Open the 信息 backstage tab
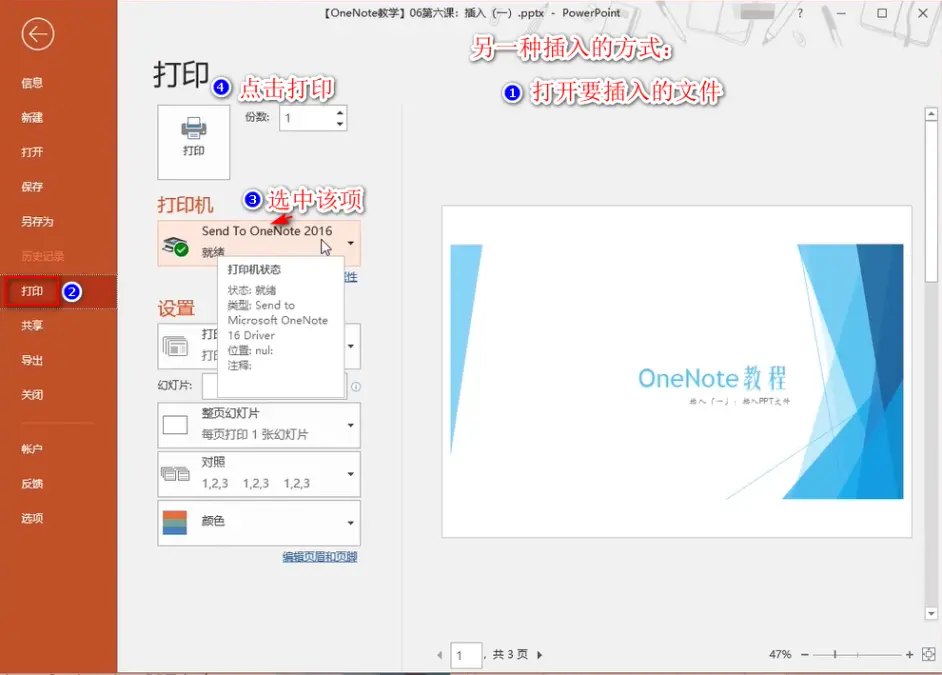 (x=32, y=83)
